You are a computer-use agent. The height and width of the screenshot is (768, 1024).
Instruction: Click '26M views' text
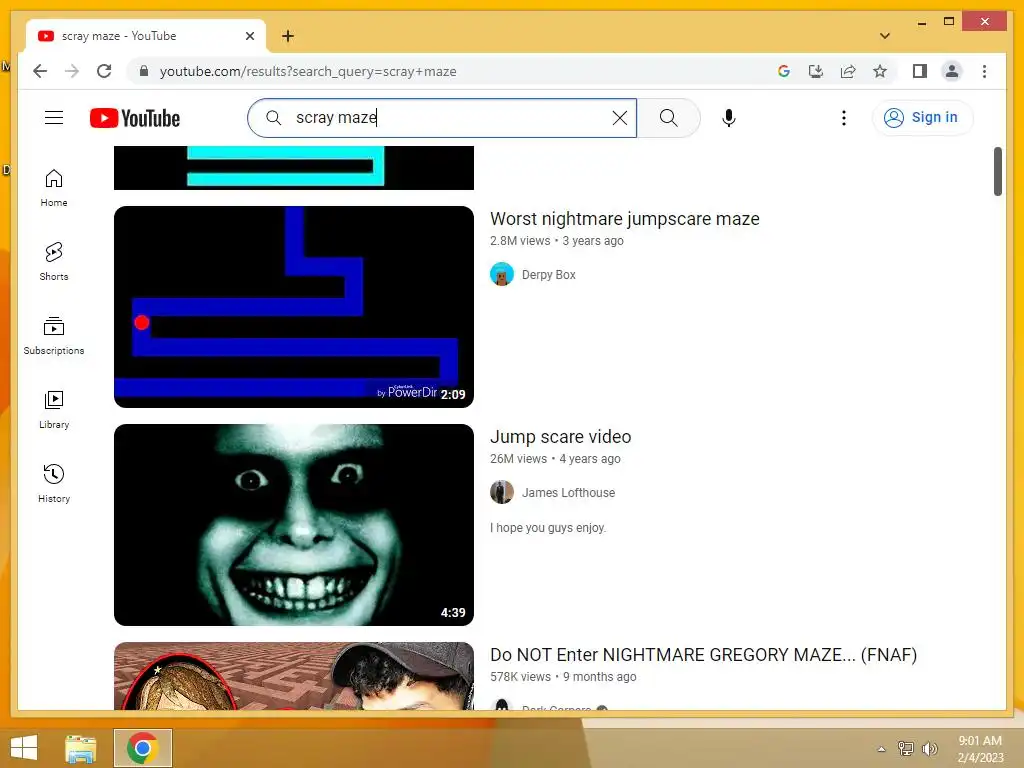518,459
